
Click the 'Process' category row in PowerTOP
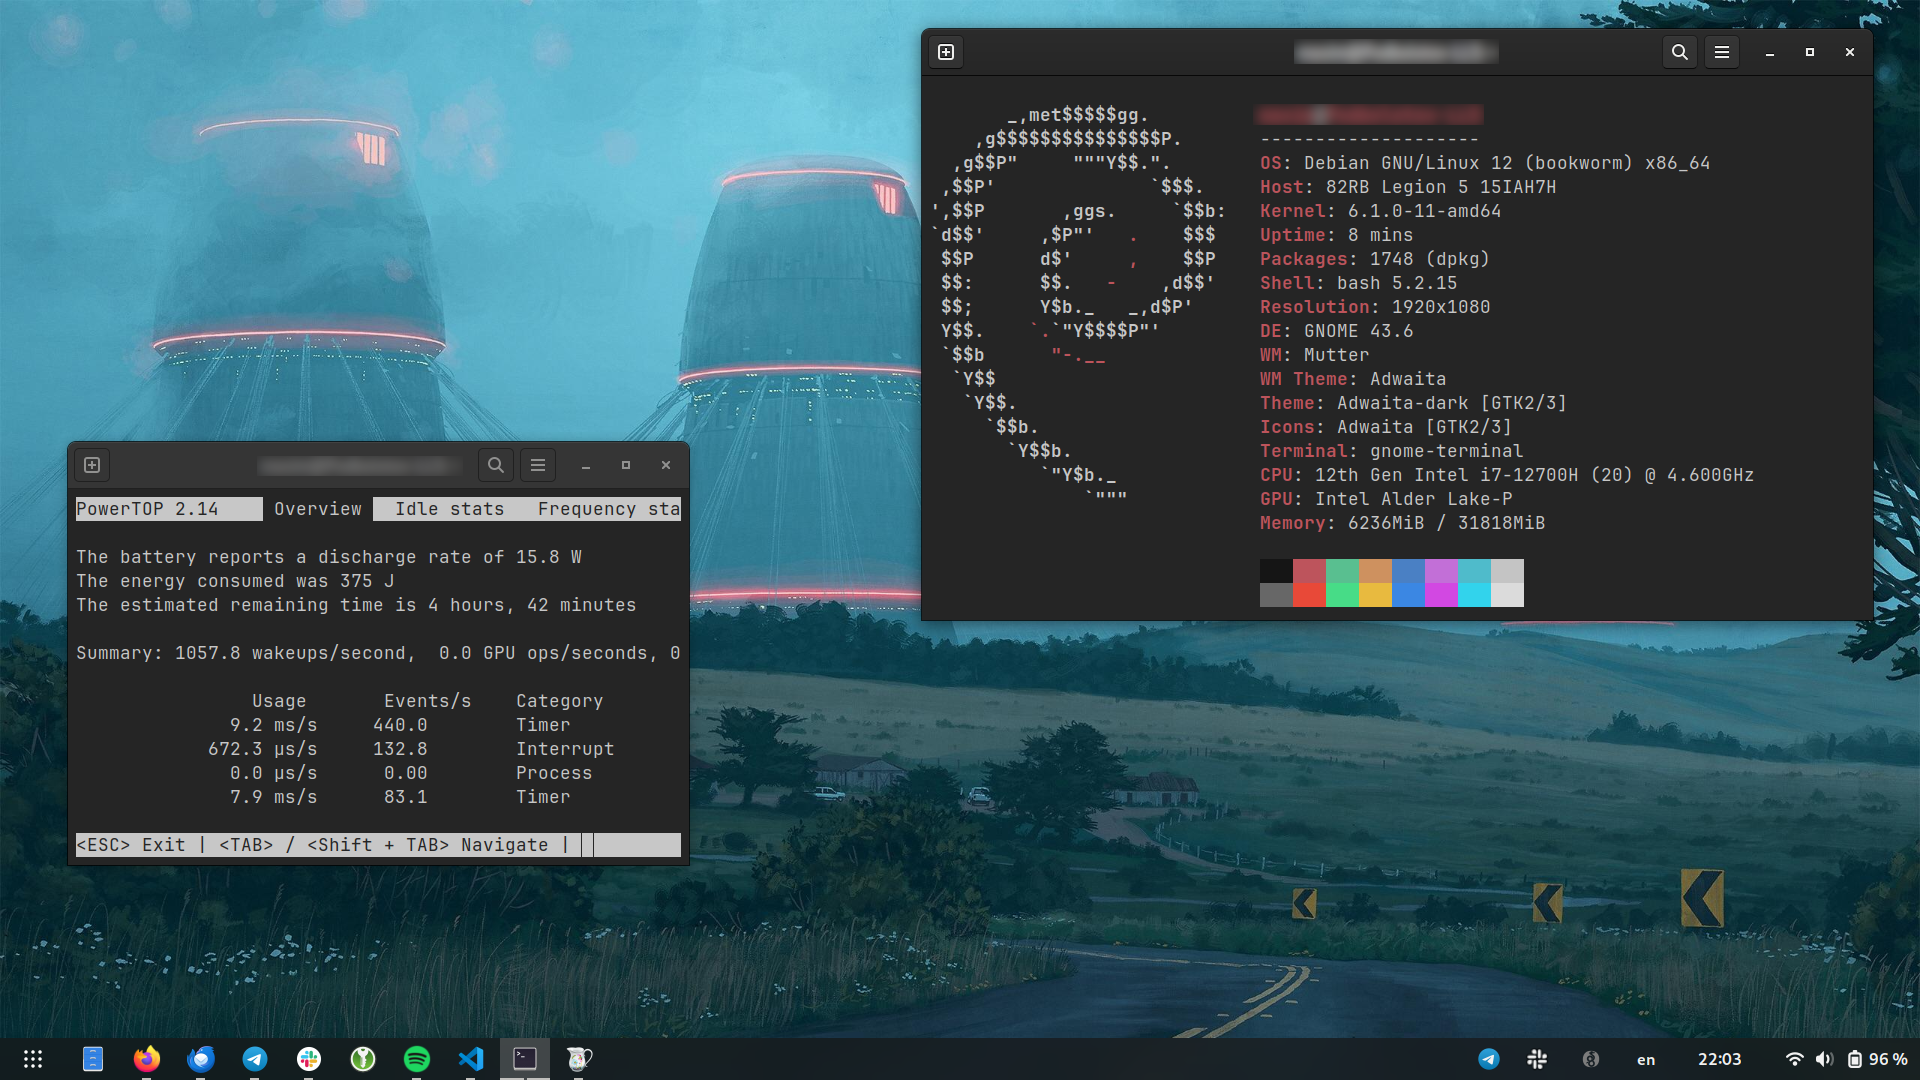(411, 773)
